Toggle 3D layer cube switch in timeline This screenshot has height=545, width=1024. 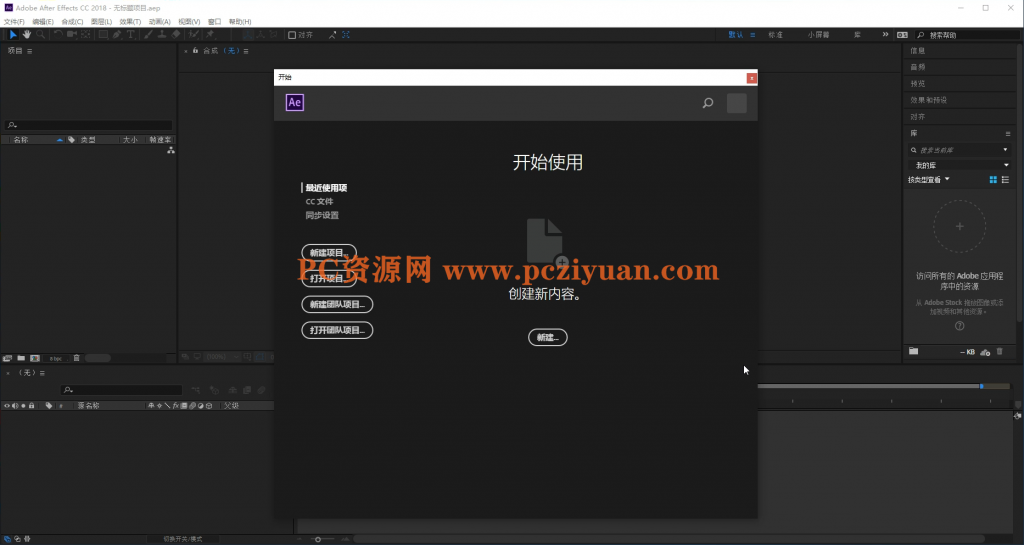208,405
